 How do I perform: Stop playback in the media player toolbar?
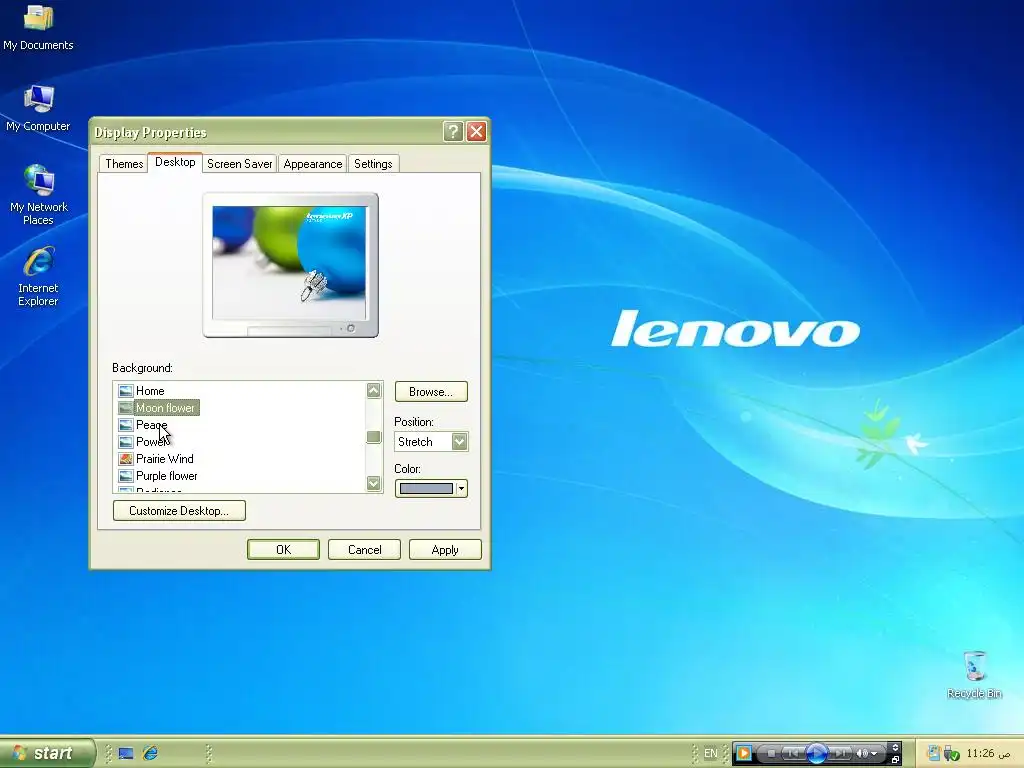click(771, 753)
